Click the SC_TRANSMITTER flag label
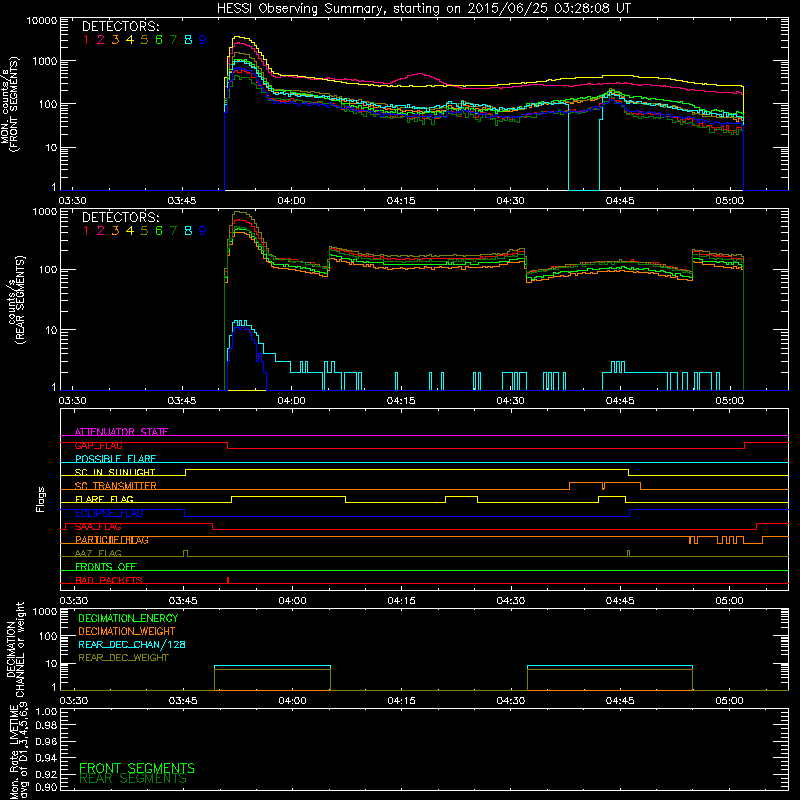Image resolution: width=800 pixels, height=800 pixels. 116,486
